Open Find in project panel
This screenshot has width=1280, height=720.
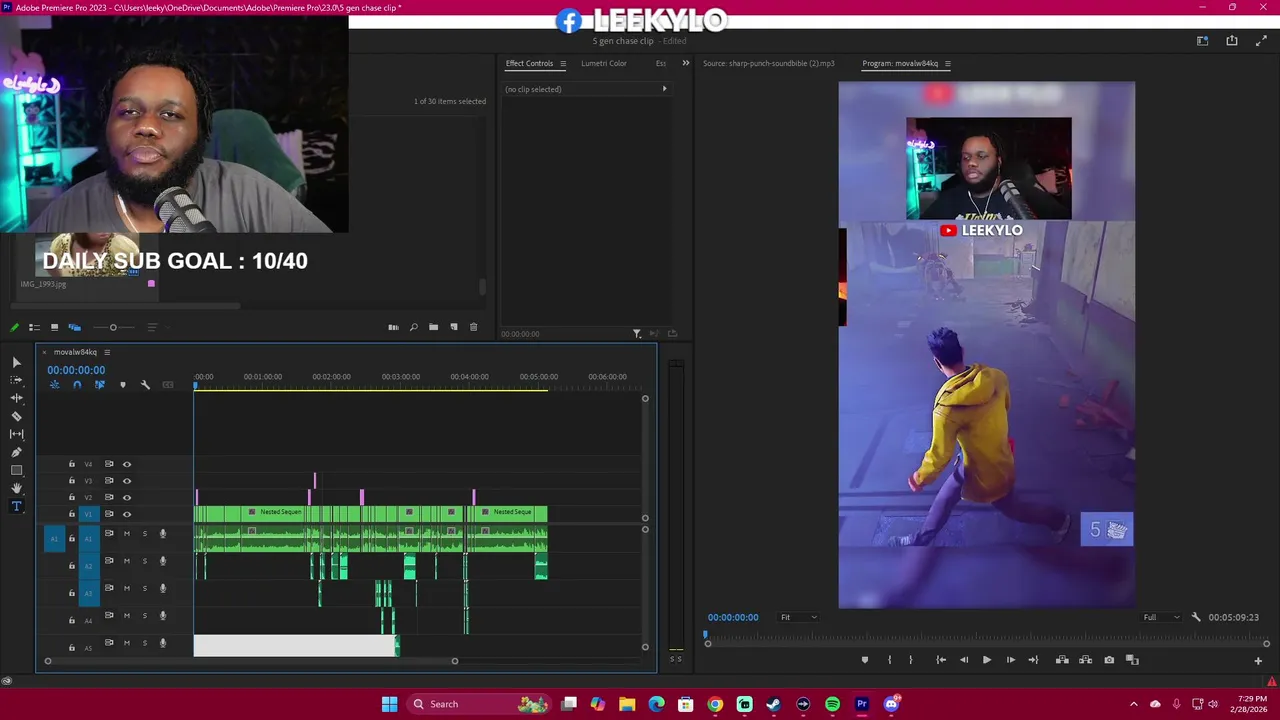[x=413, y=327]
